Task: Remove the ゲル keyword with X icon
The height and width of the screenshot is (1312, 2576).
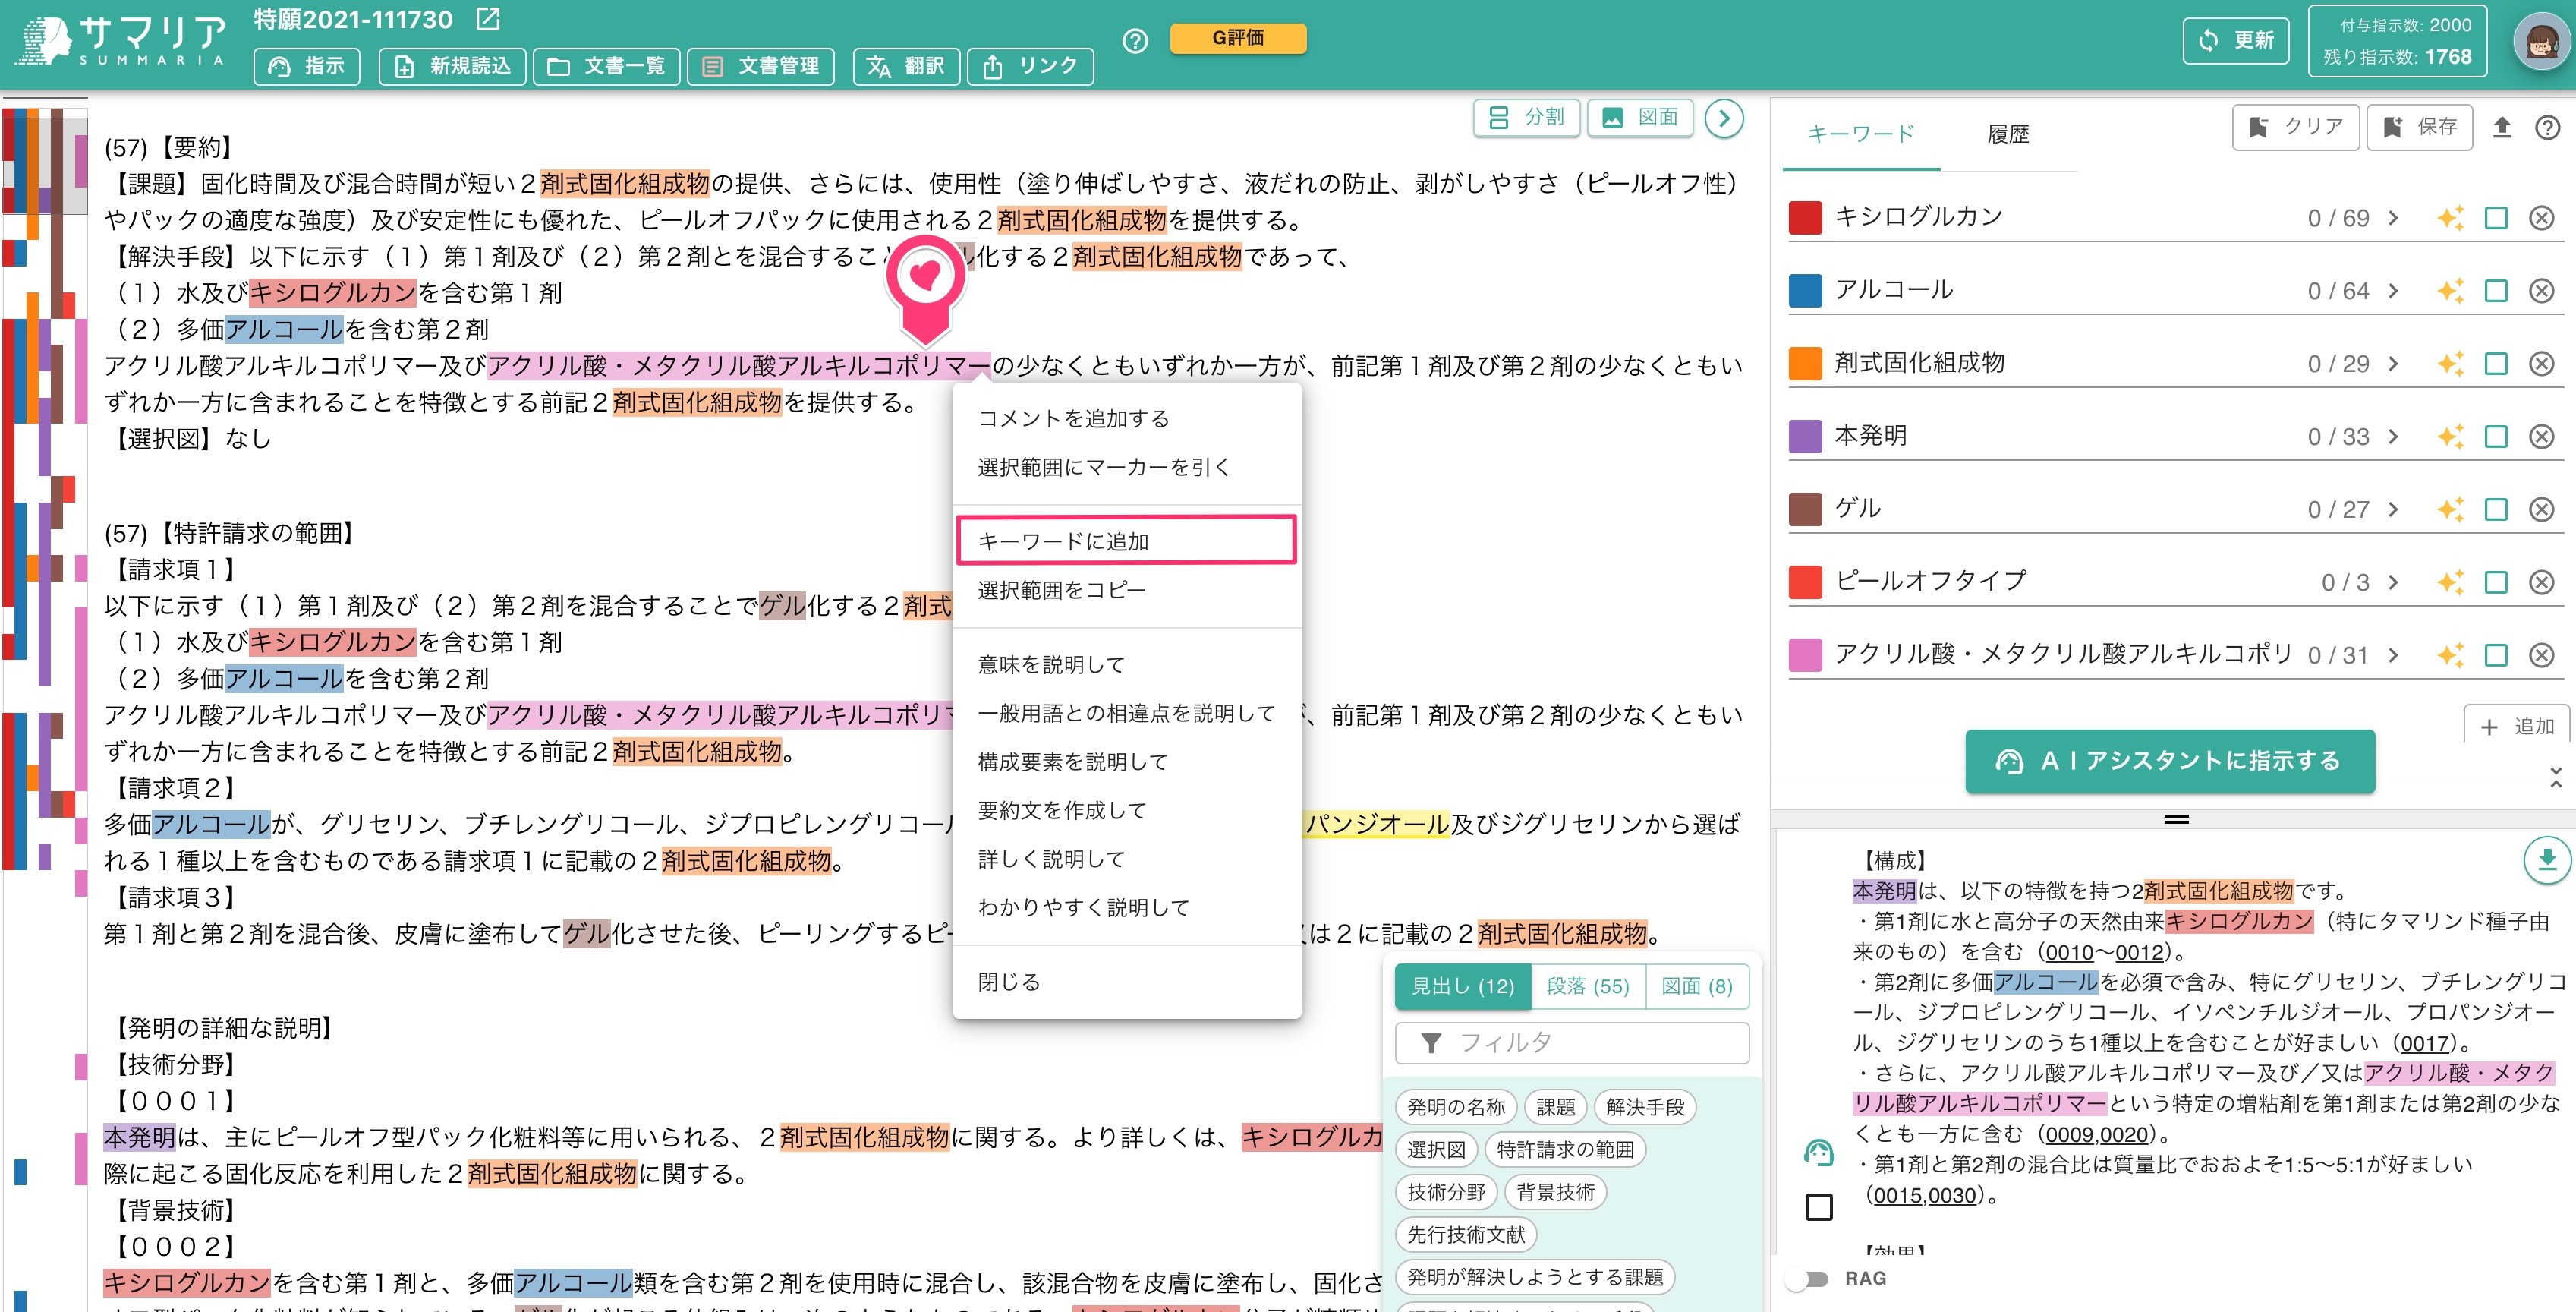Action: point(2542,510)
